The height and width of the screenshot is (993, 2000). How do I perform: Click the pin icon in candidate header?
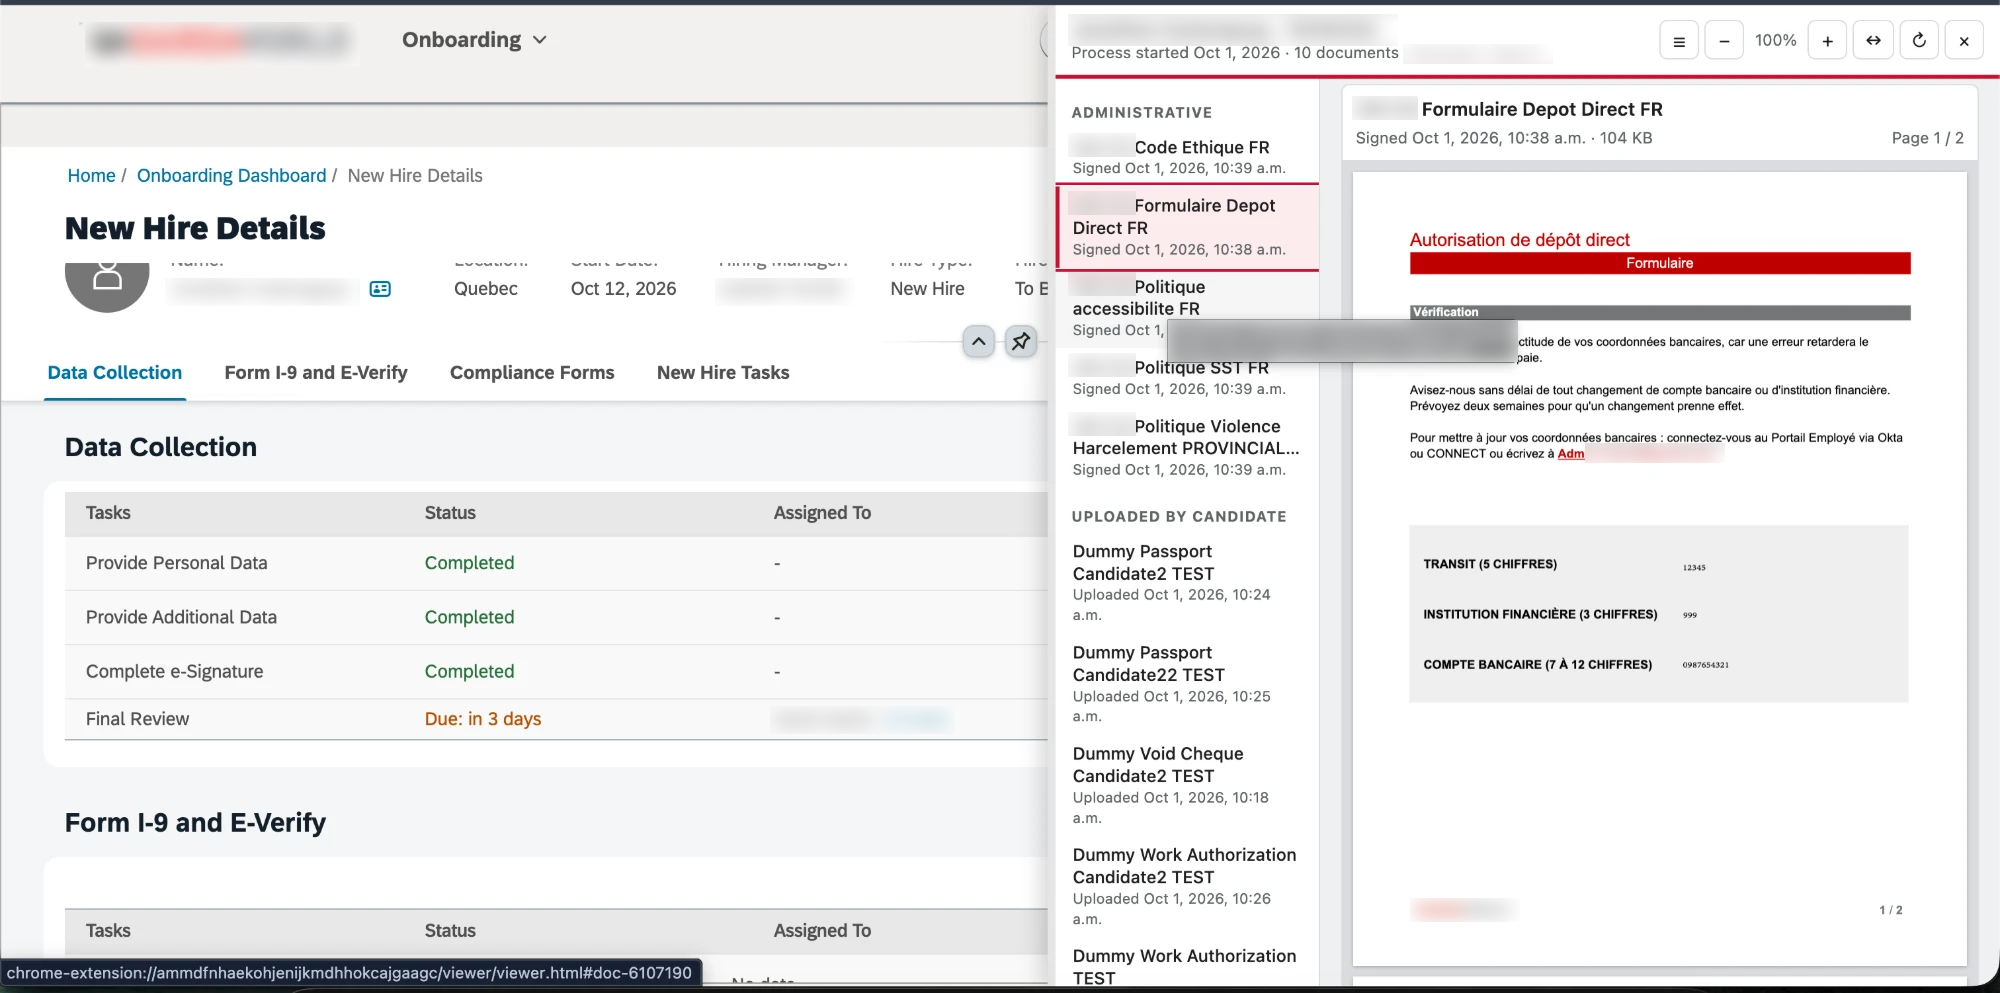pyautogui.click(x=1021, y=341)
